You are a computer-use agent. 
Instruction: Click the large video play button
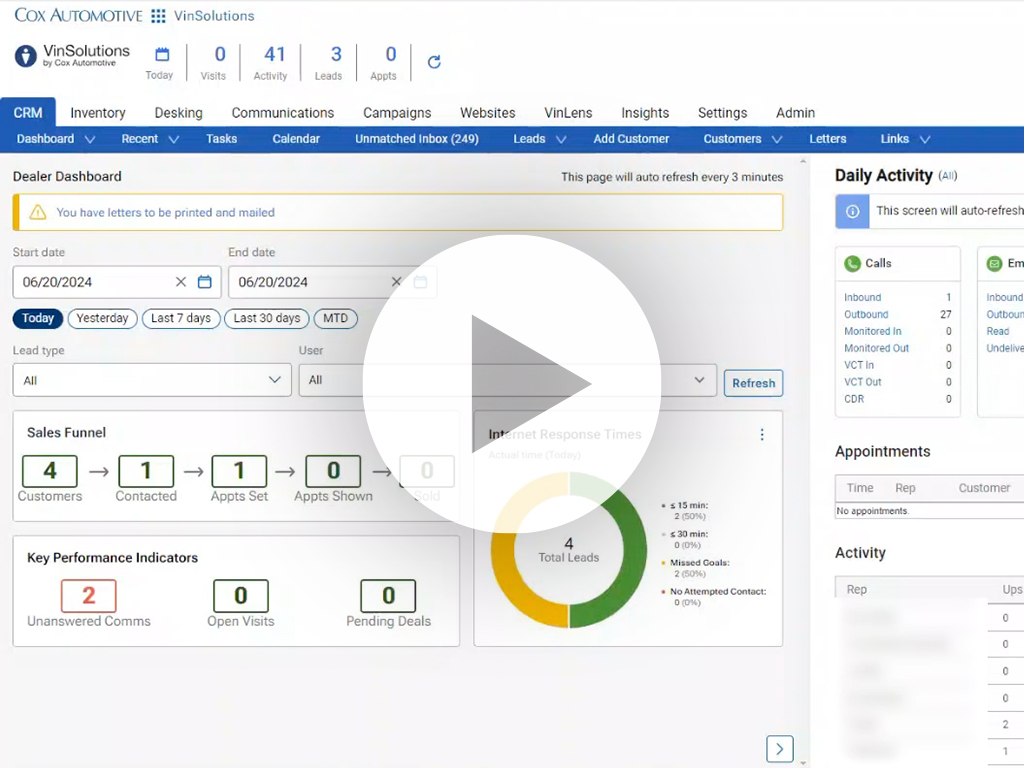512,384
